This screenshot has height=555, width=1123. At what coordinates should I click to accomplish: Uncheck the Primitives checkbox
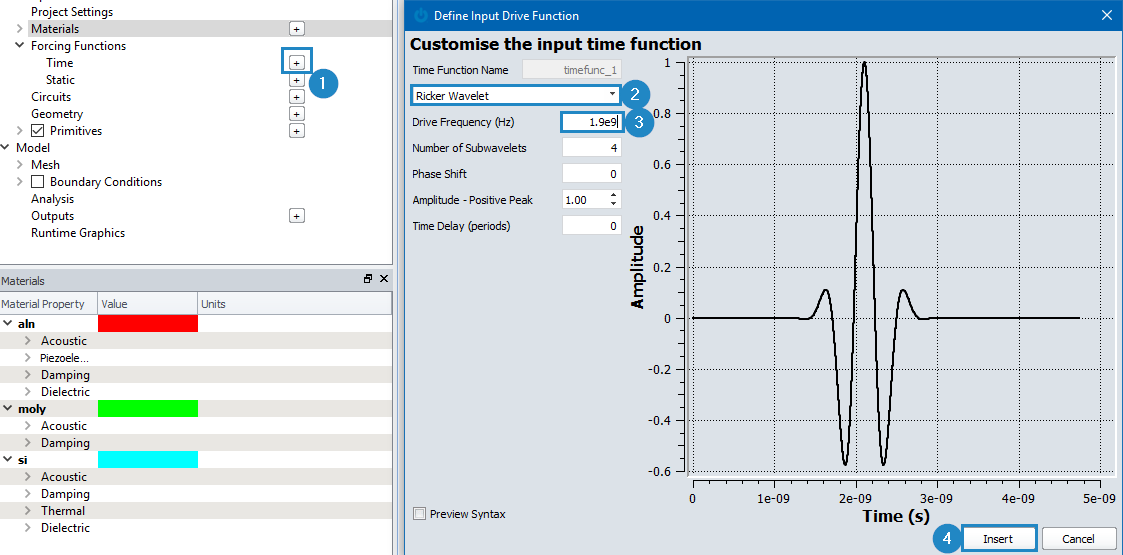pos(37,131)
